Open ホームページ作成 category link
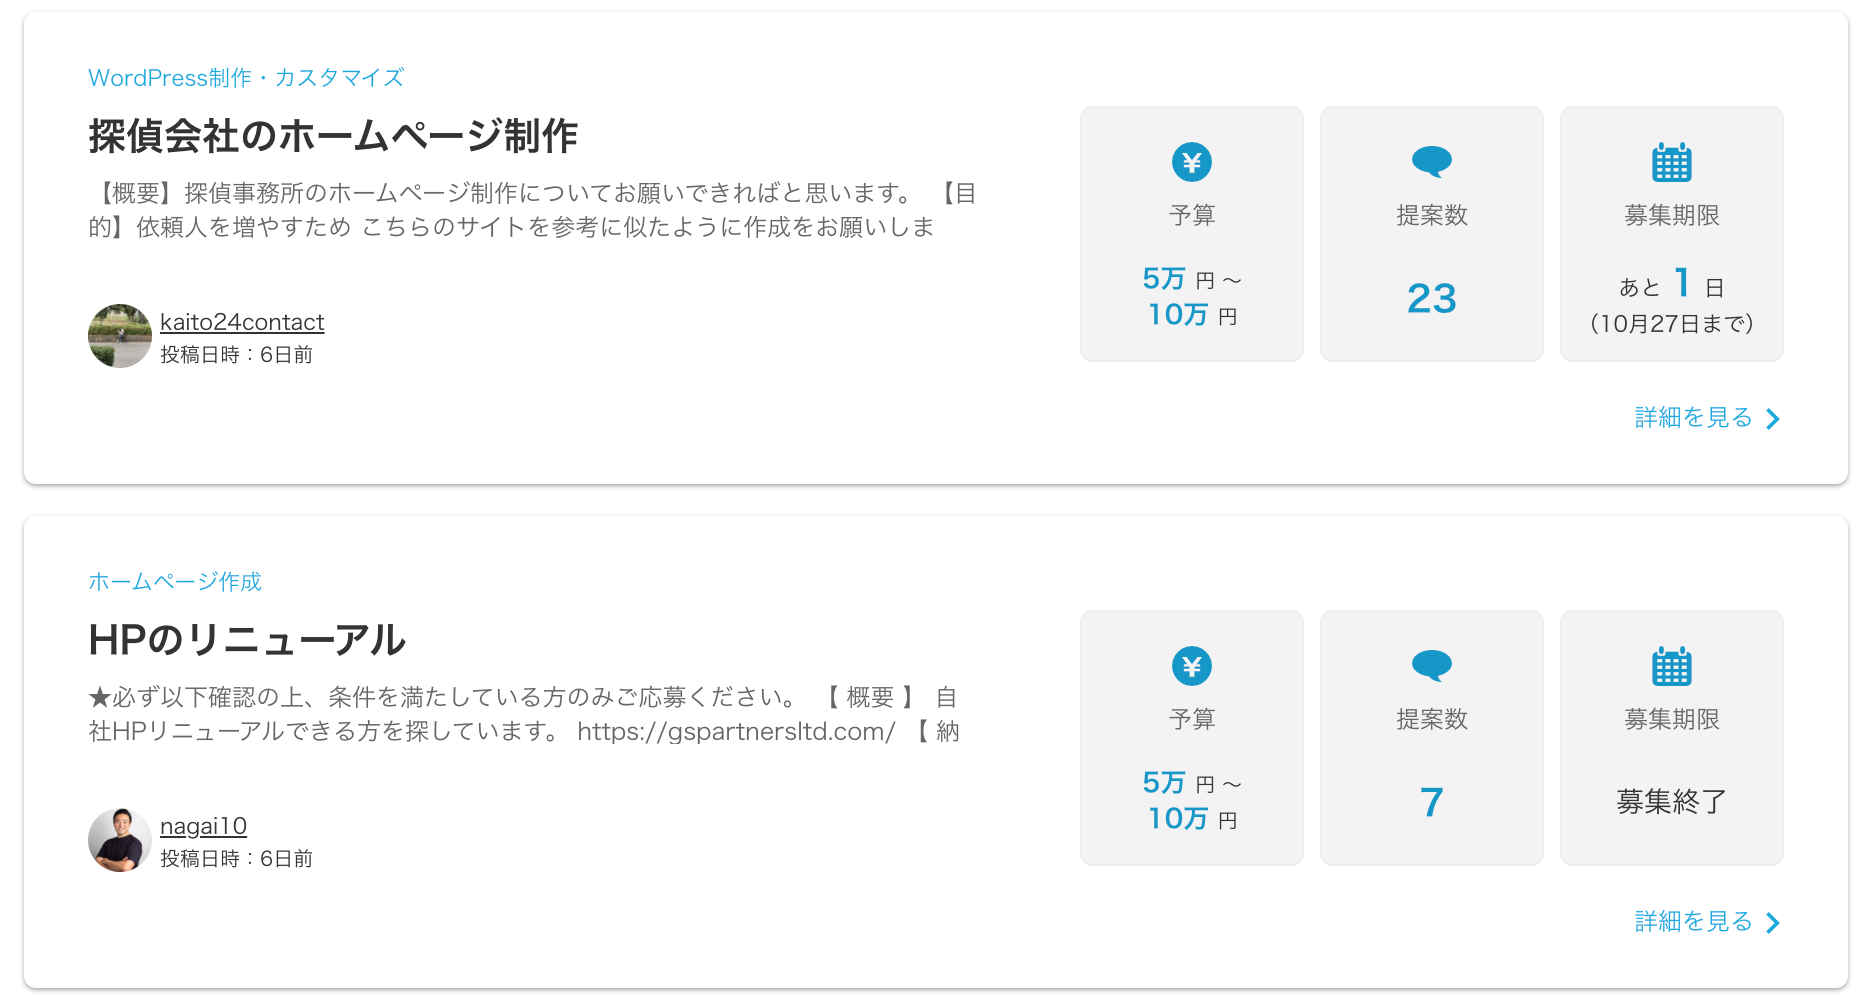Screen dimensions: 1872x1006 (175, 582)
